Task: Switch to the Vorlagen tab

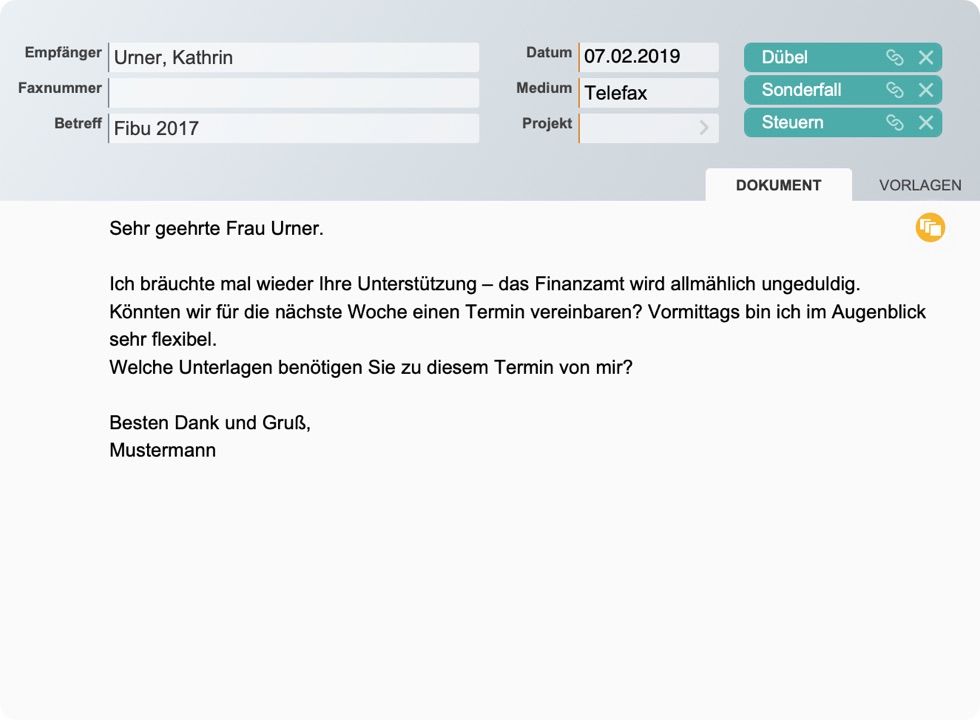Action: (x=920, y=185)
